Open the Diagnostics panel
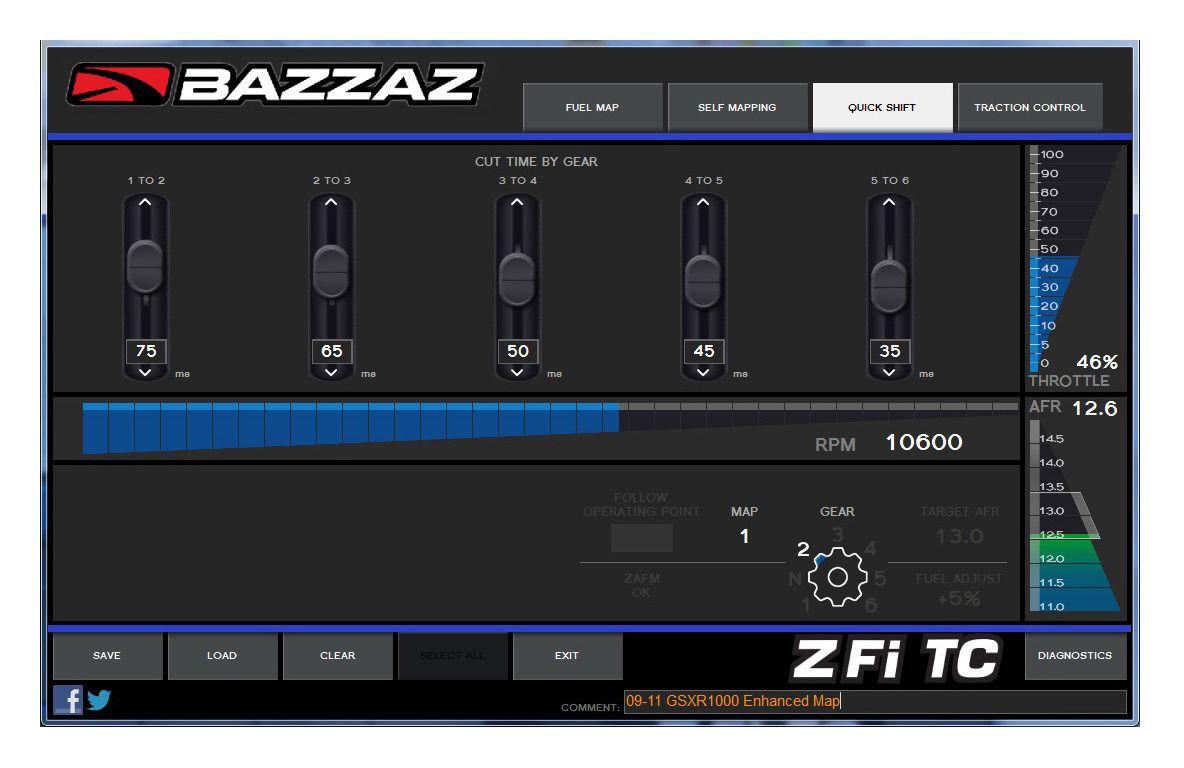This screenshot has width=1184, height=768. click(1075, 656)
